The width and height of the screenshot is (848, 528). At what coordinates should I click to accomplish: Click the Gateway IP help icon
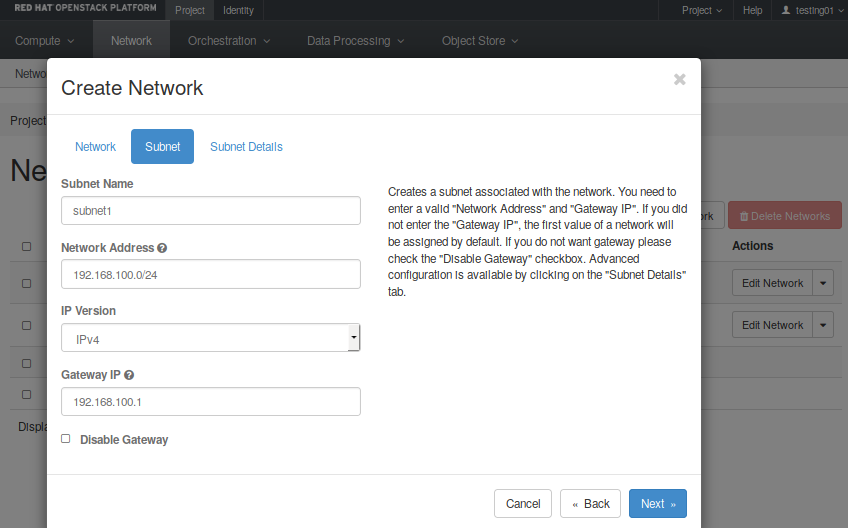[x=129, y=375]
